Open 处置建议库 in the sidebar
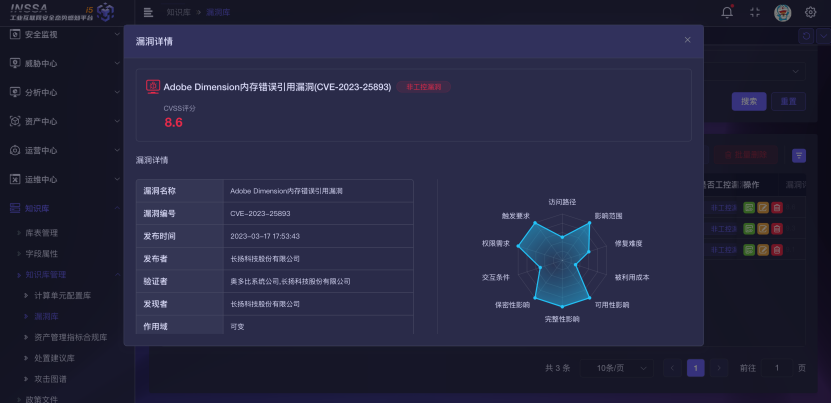 [54, 358]
